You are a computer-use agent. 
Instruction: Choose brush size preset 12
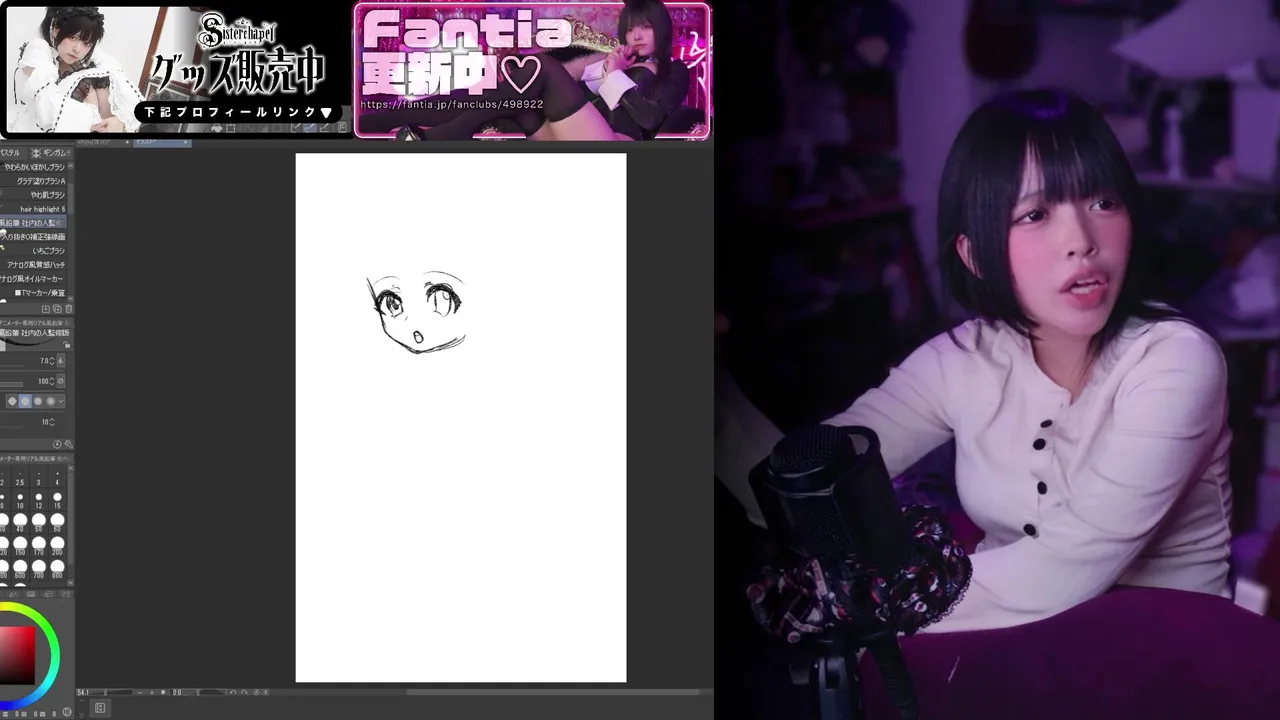38,500
